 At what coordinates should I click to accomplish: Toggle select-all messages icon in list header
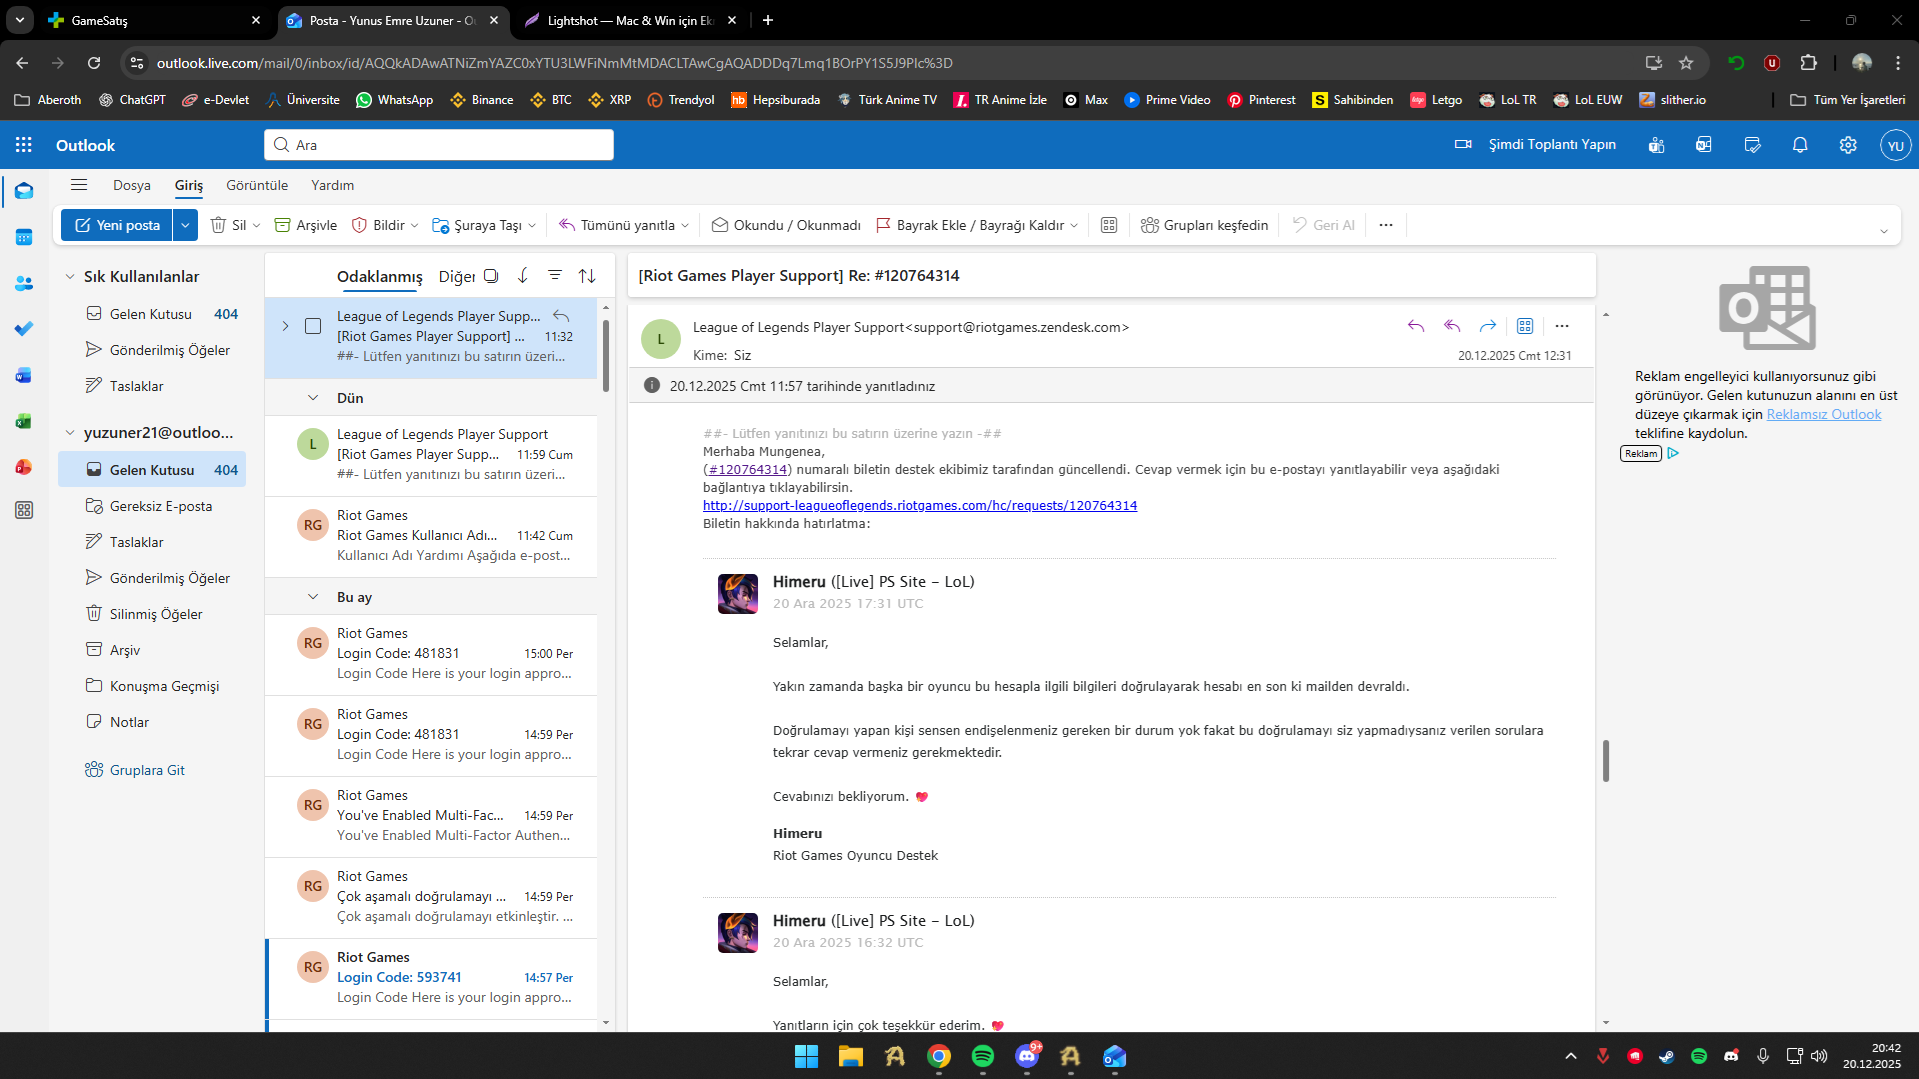tap(491, 275)
